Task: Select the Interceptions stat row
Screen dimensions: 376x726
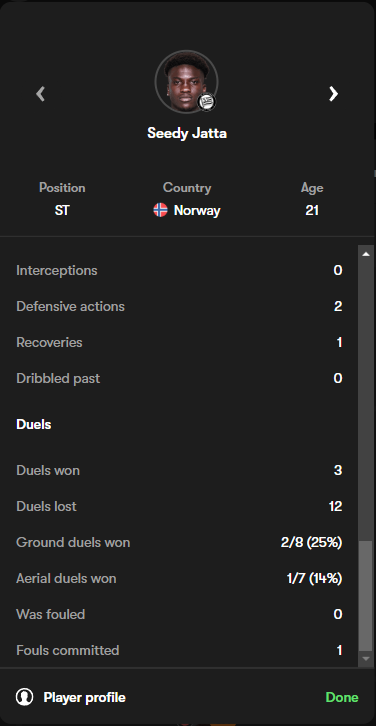Action: pos(179,270)
